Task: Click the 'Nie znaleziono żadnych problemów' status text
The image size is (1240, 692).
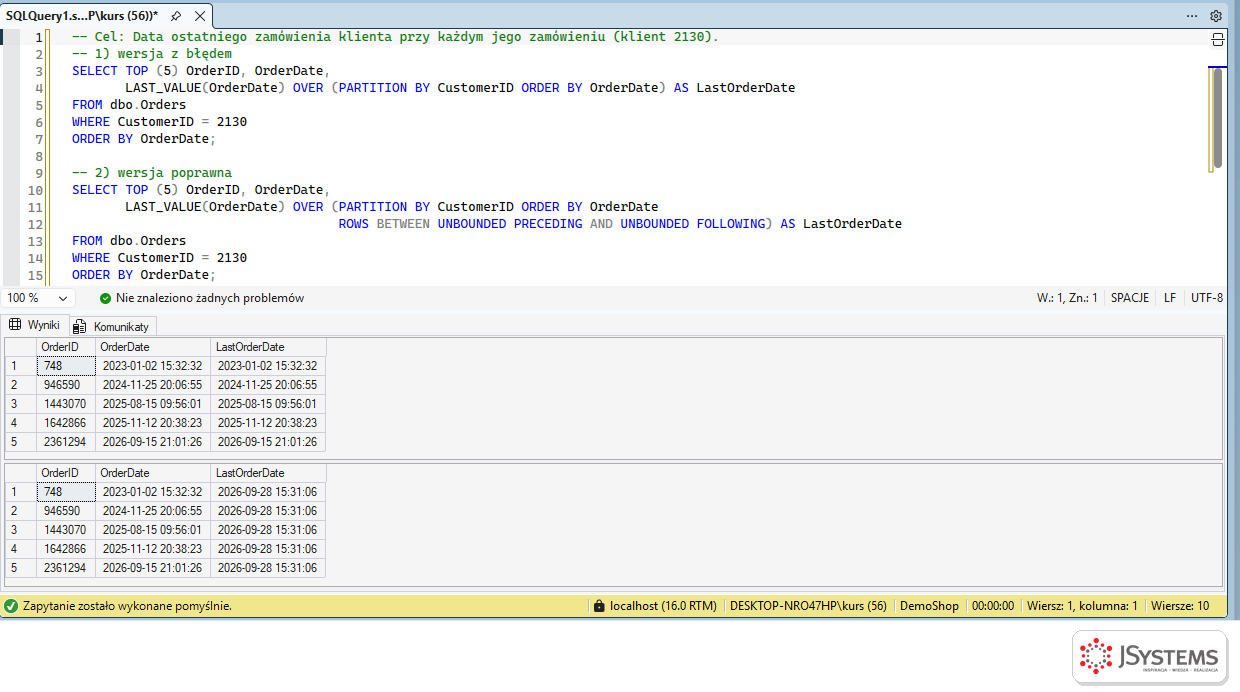Action: coord(210,298)
